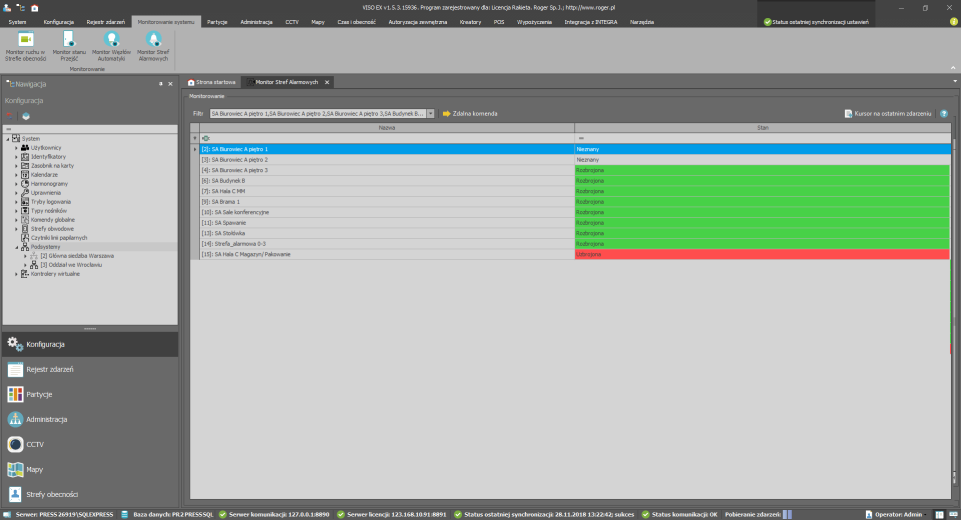Go to Strefy obecności in sidebar
The height and width of the screenshot is (520, 961).
click(x=50, y=494)
